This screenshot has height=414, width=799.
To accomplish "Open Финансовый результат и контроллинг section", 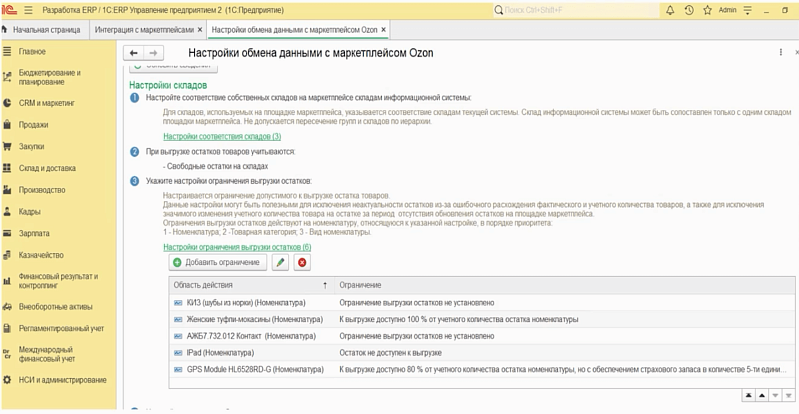I will (x=59, y=280).
